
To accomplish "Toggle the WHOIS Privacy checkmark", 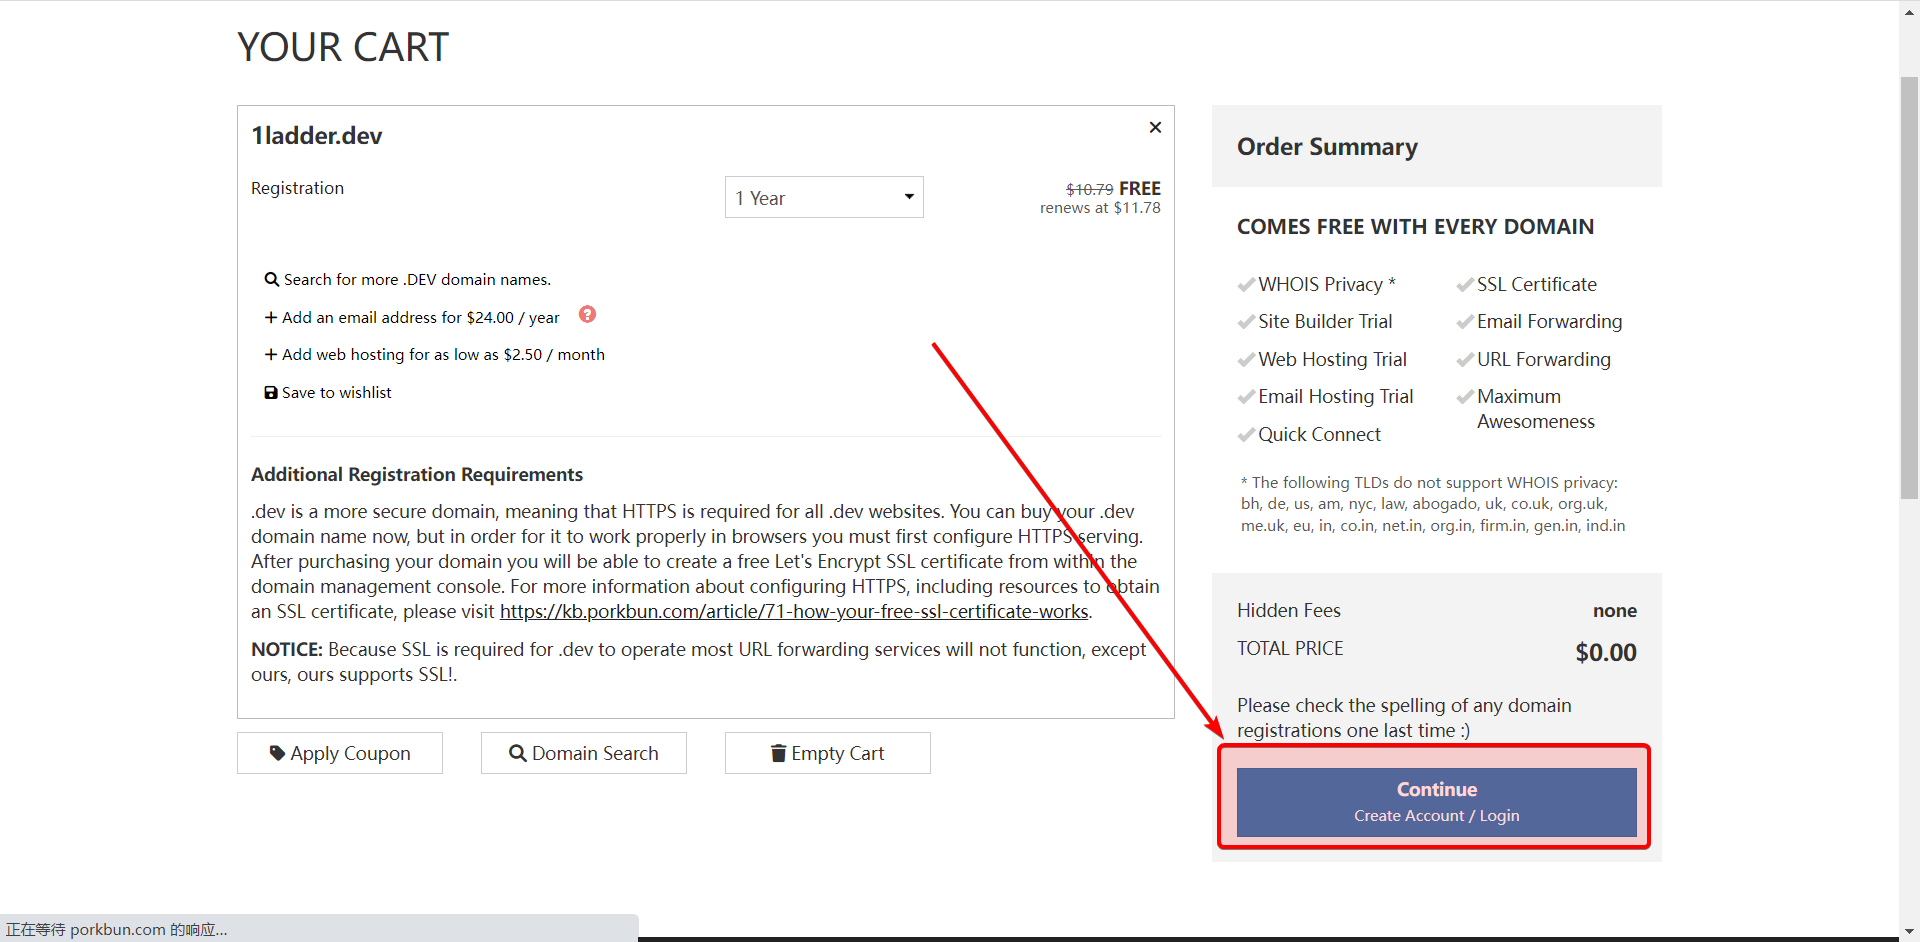I will click(x=1246, y=284).
